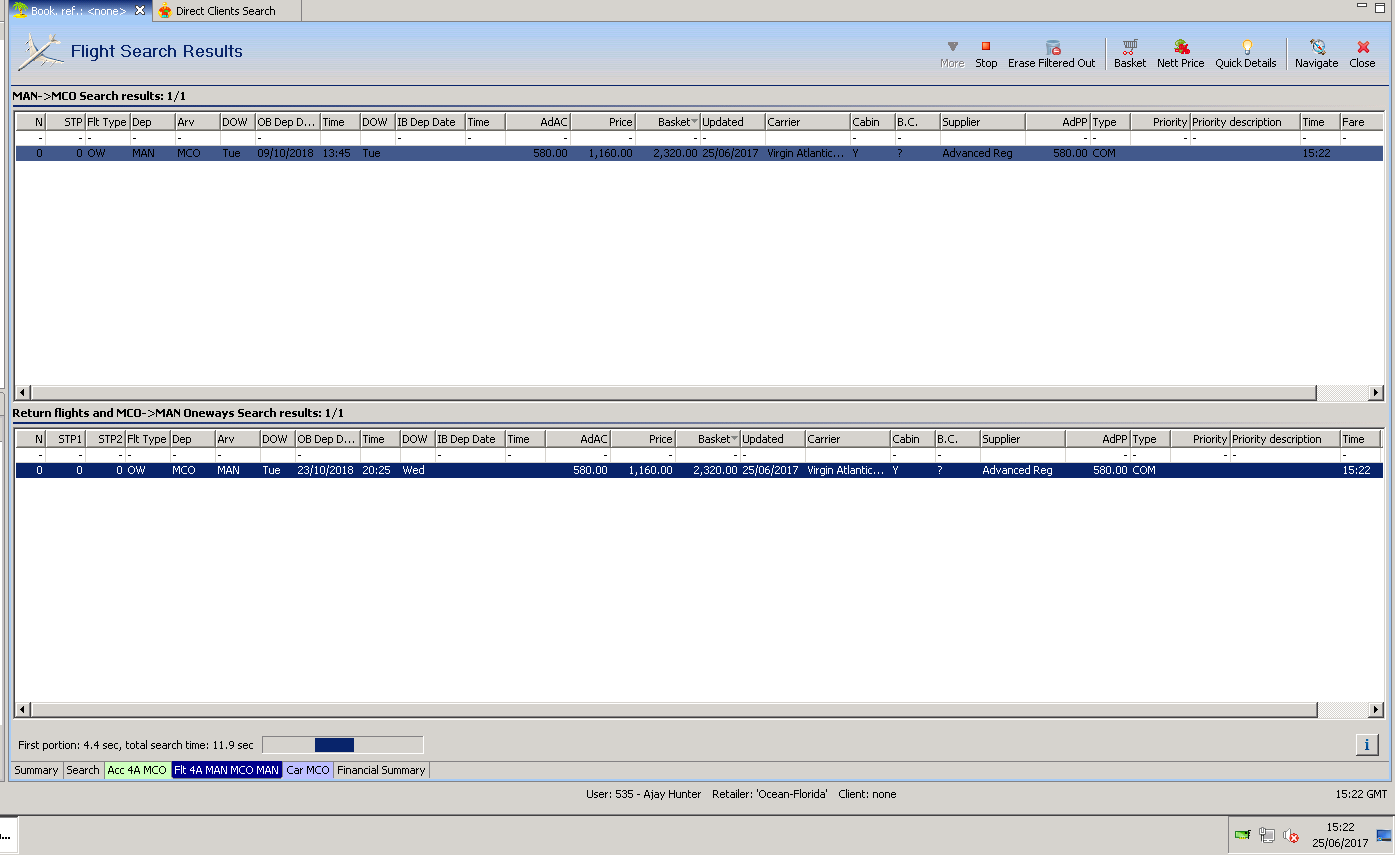Select the cell showing date 23/10/2018
The width and height of the screenshot is (1395, 855).
(328, 470)
